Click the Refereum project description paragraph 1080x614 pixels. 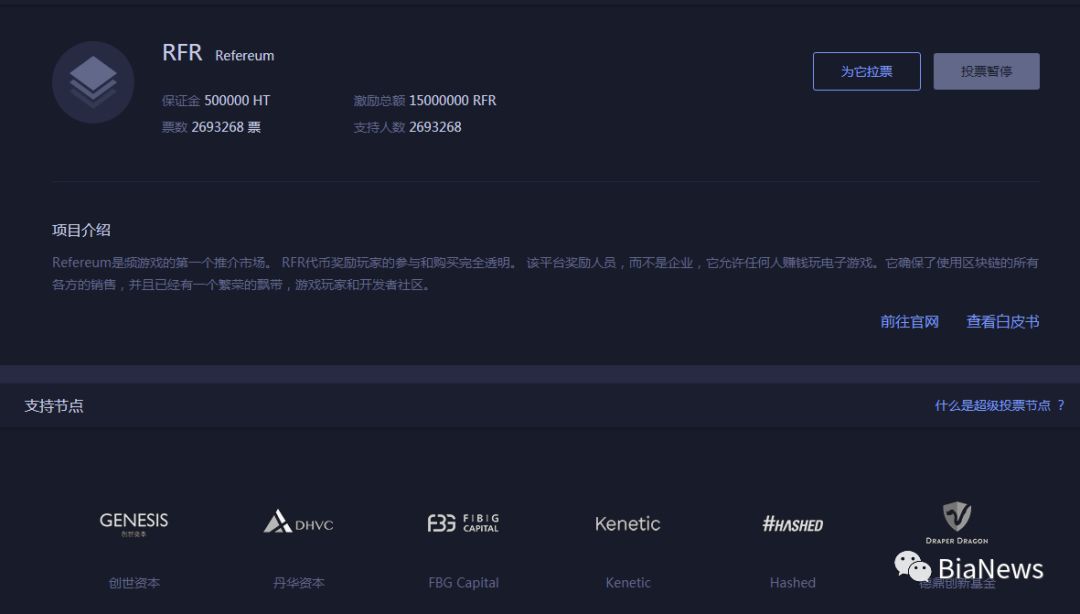coord(546,274)
